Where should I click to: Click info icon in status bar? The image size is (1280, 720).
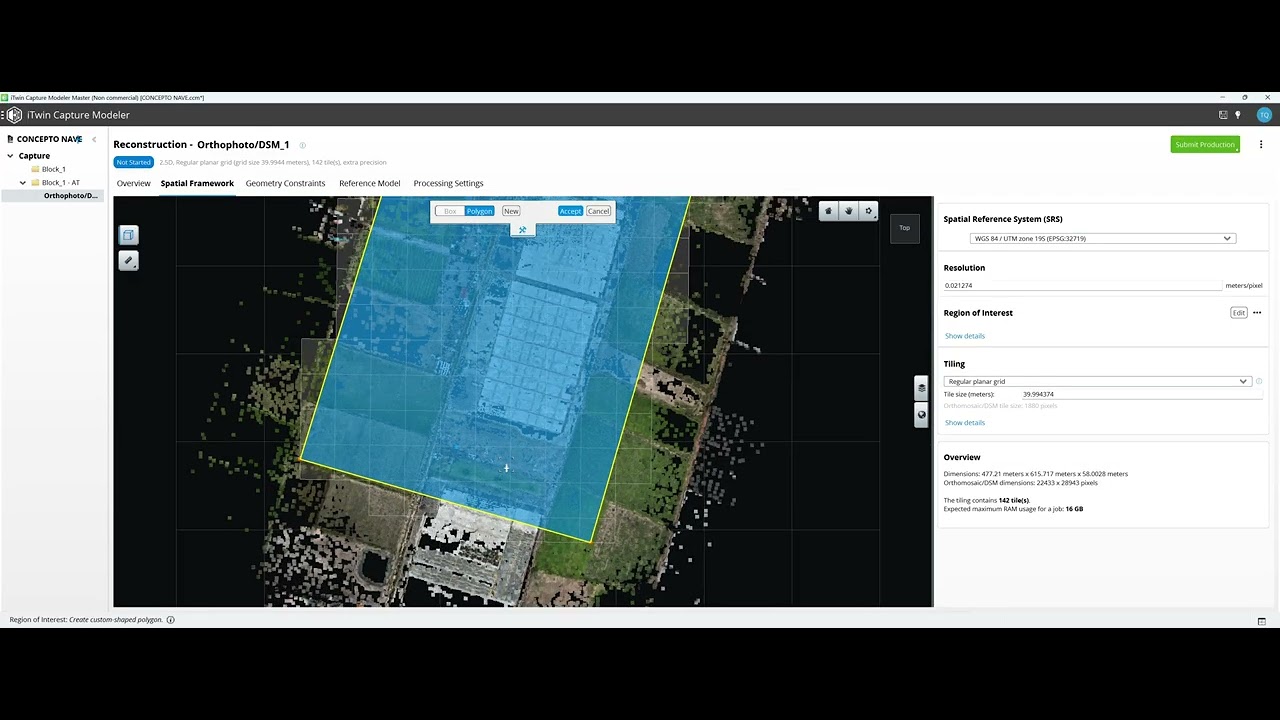(170, 620)
